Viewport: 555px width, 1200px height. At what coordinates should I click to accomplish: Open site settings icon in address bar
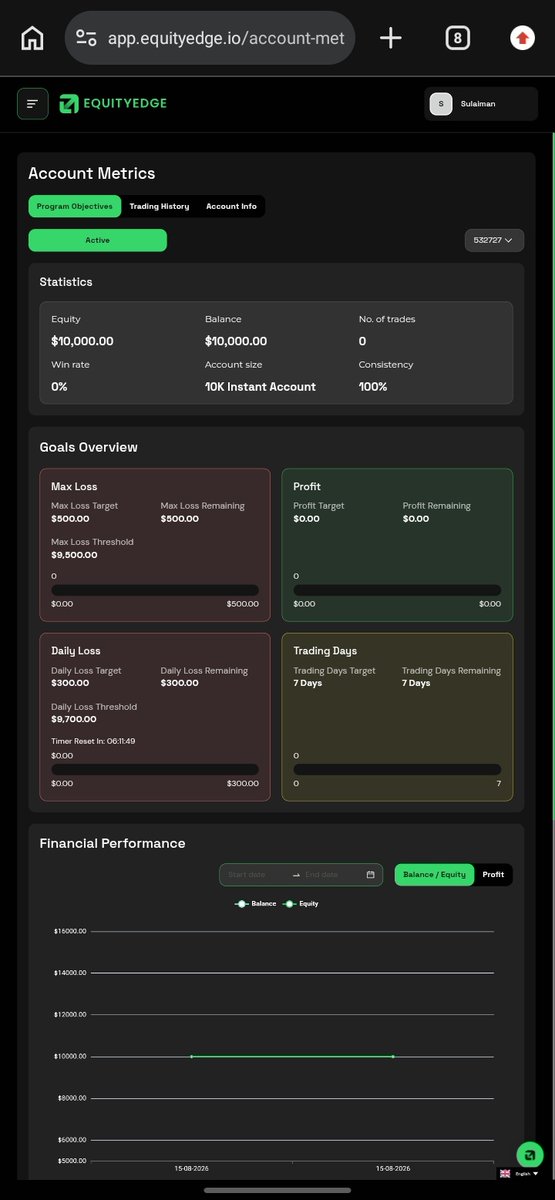[x=87, y=38]
